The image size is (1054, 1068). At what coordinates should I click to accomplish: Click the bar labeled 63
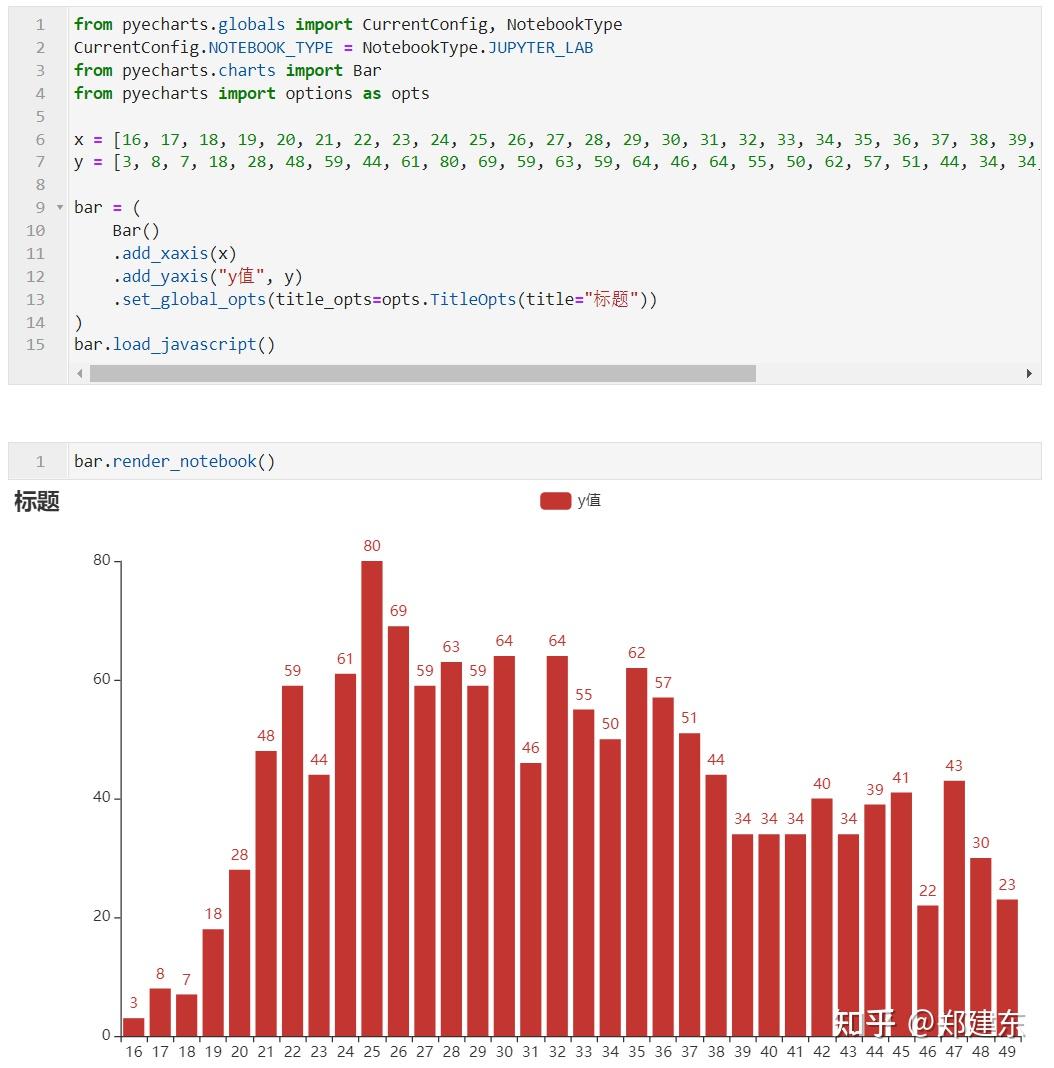point(451,849)
